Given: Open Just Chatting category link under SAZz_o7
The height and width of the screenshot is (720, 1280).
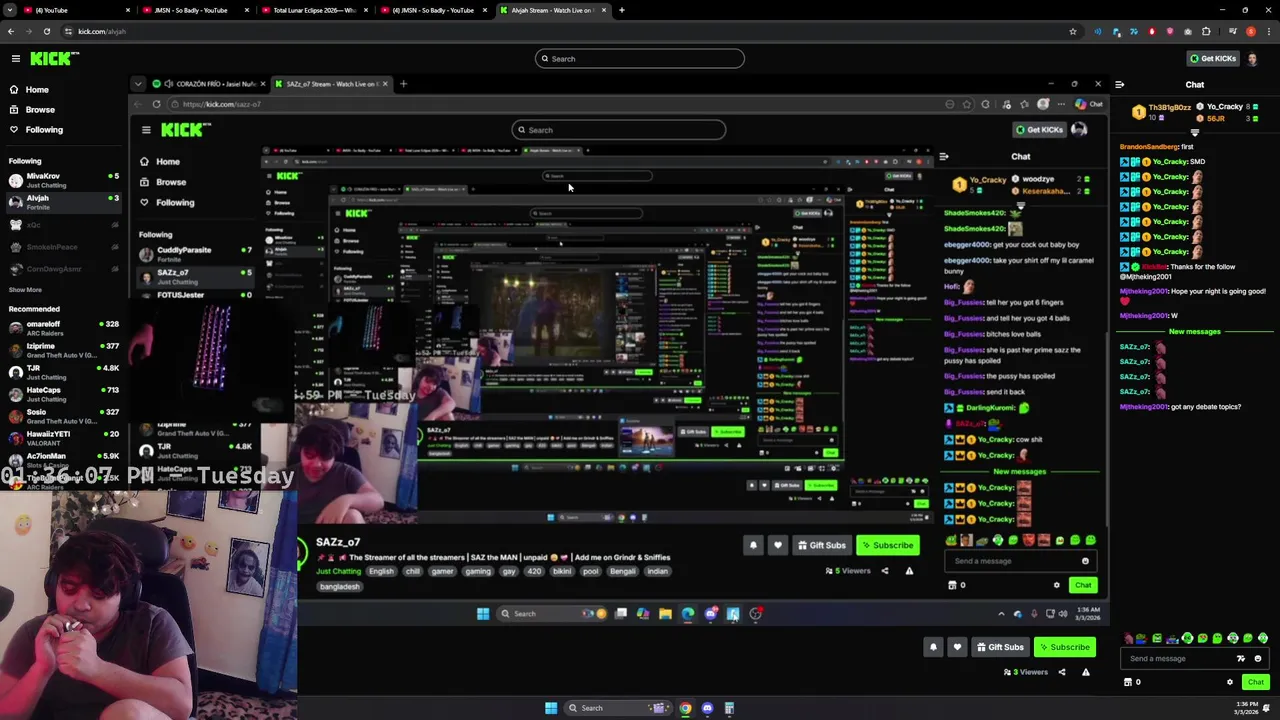Looking at the screenshot, I should pyautogui.click(x=338, y=571).
